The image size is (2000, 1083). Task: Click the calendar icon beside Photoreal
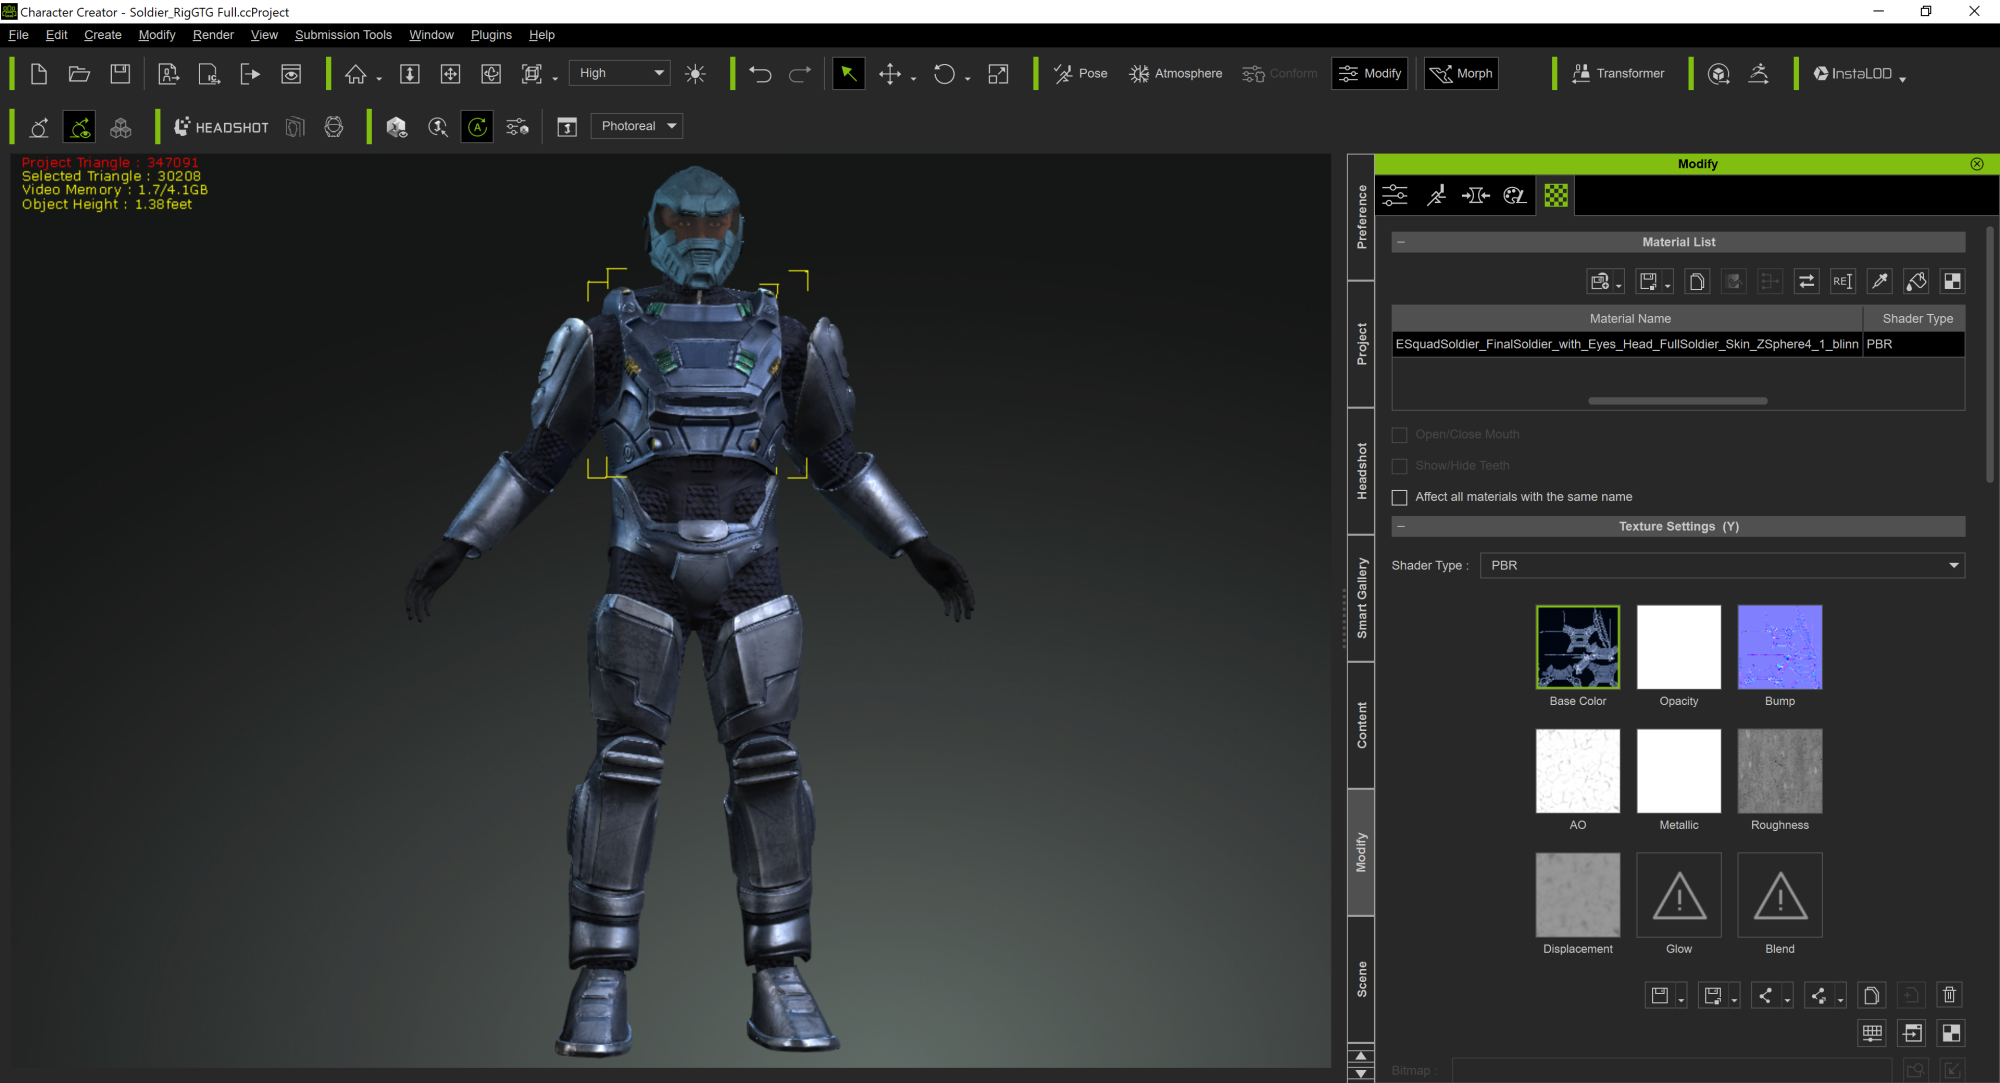point(567,127)
